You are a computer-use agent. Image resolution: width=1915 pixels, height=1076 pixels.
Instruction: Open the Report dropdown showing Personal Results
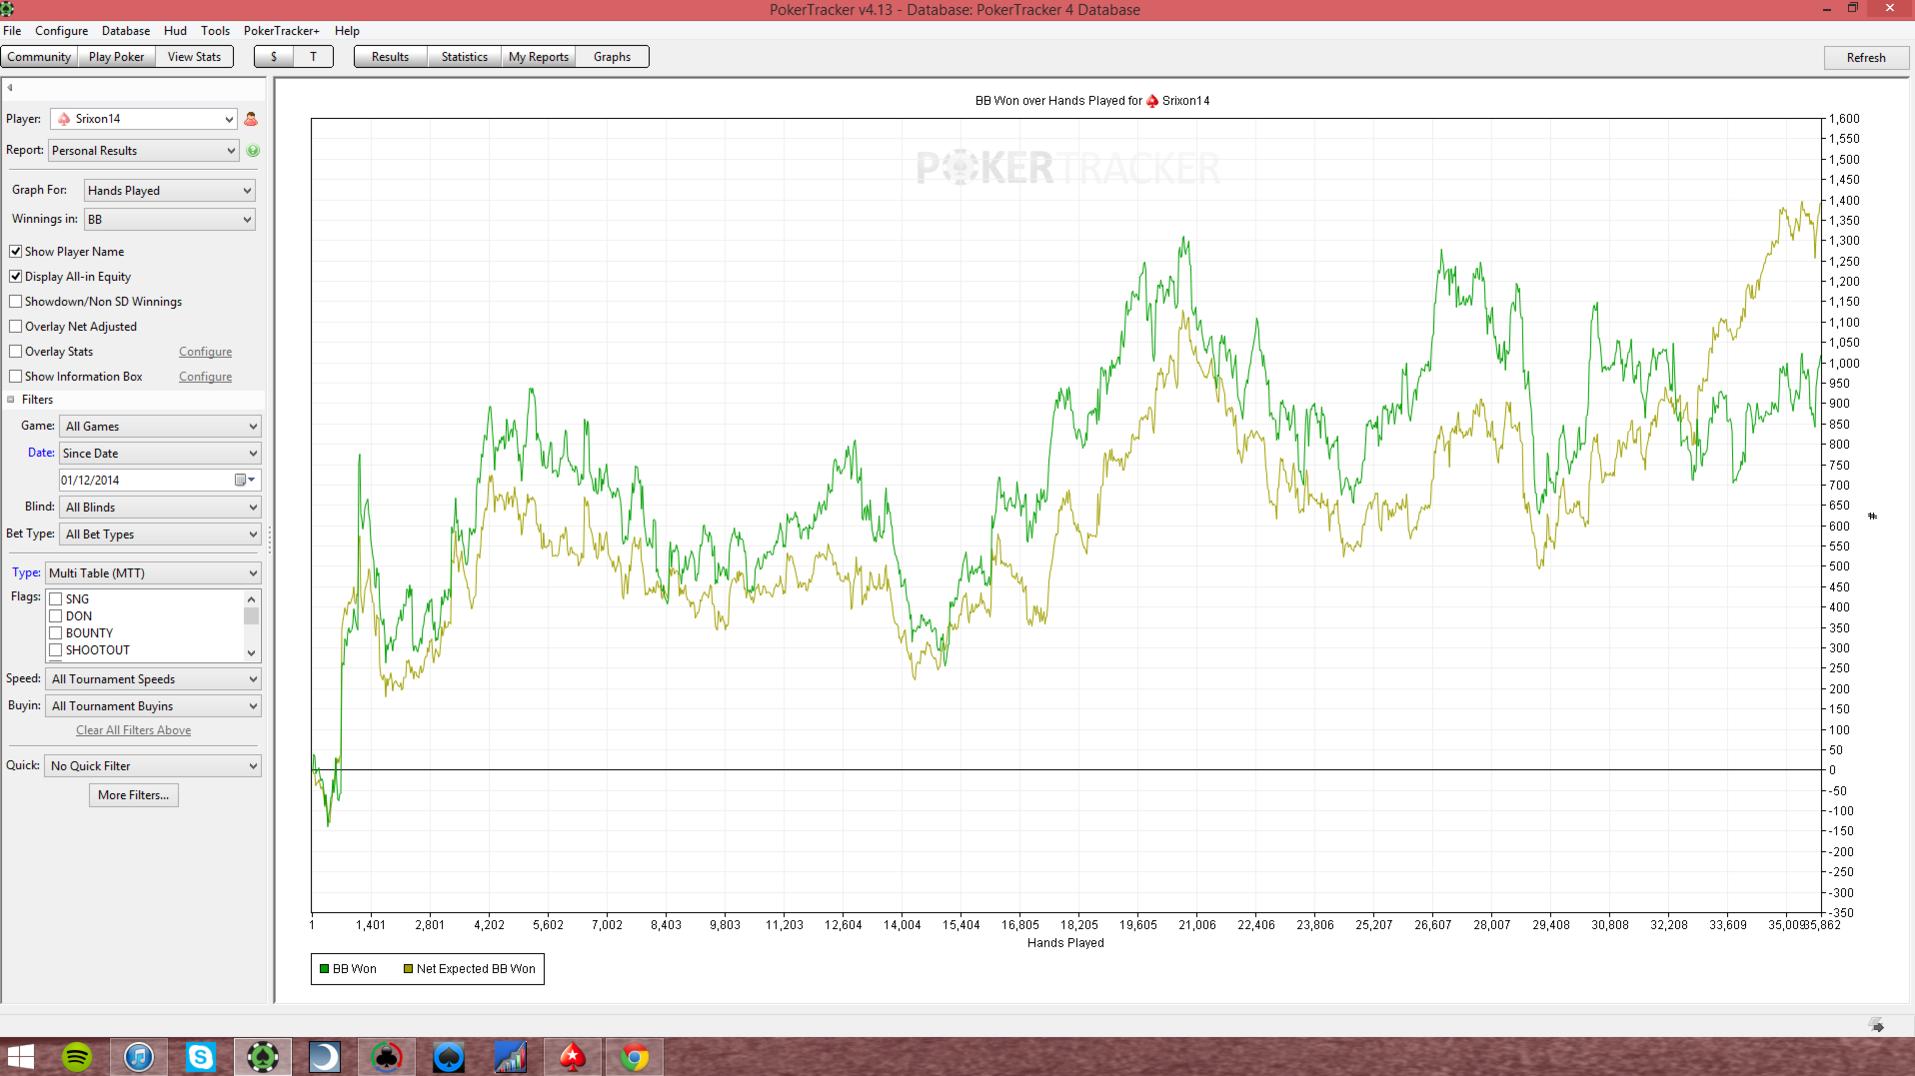[144, 151]
